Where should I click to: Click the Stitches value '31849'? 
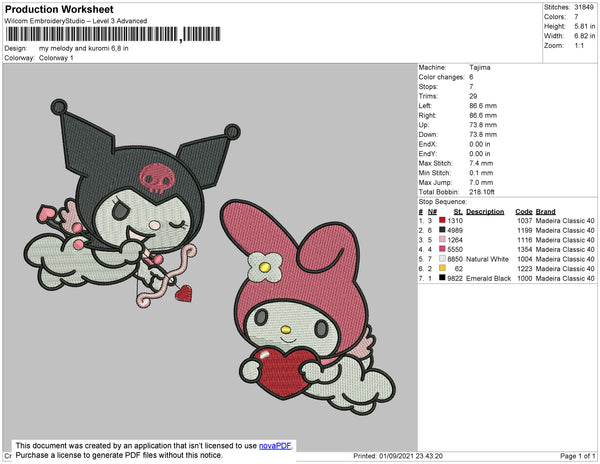pos(584,7)
